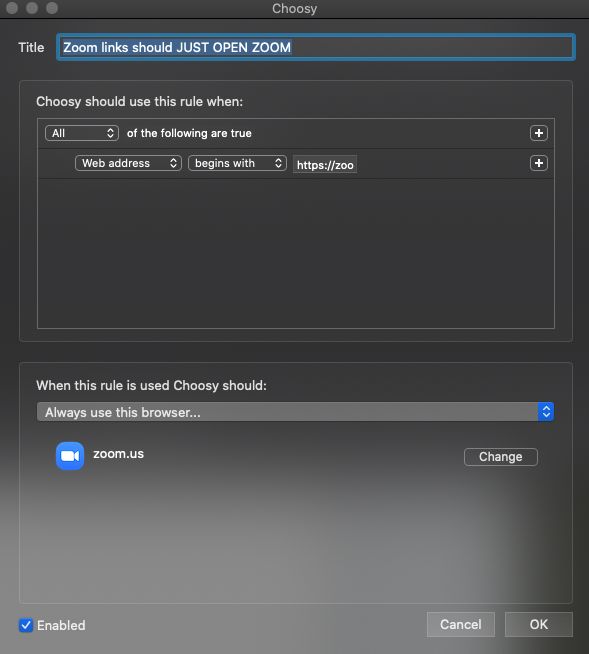Add a condition with the top plus button

pos(539,133)
